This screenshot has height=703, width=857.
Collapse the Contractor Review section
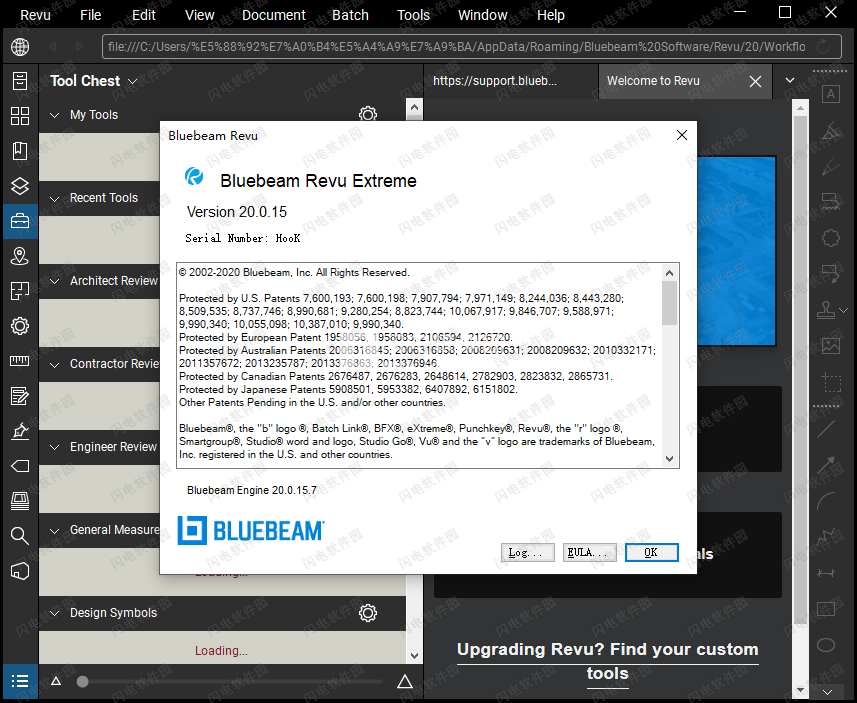(54, 365)
